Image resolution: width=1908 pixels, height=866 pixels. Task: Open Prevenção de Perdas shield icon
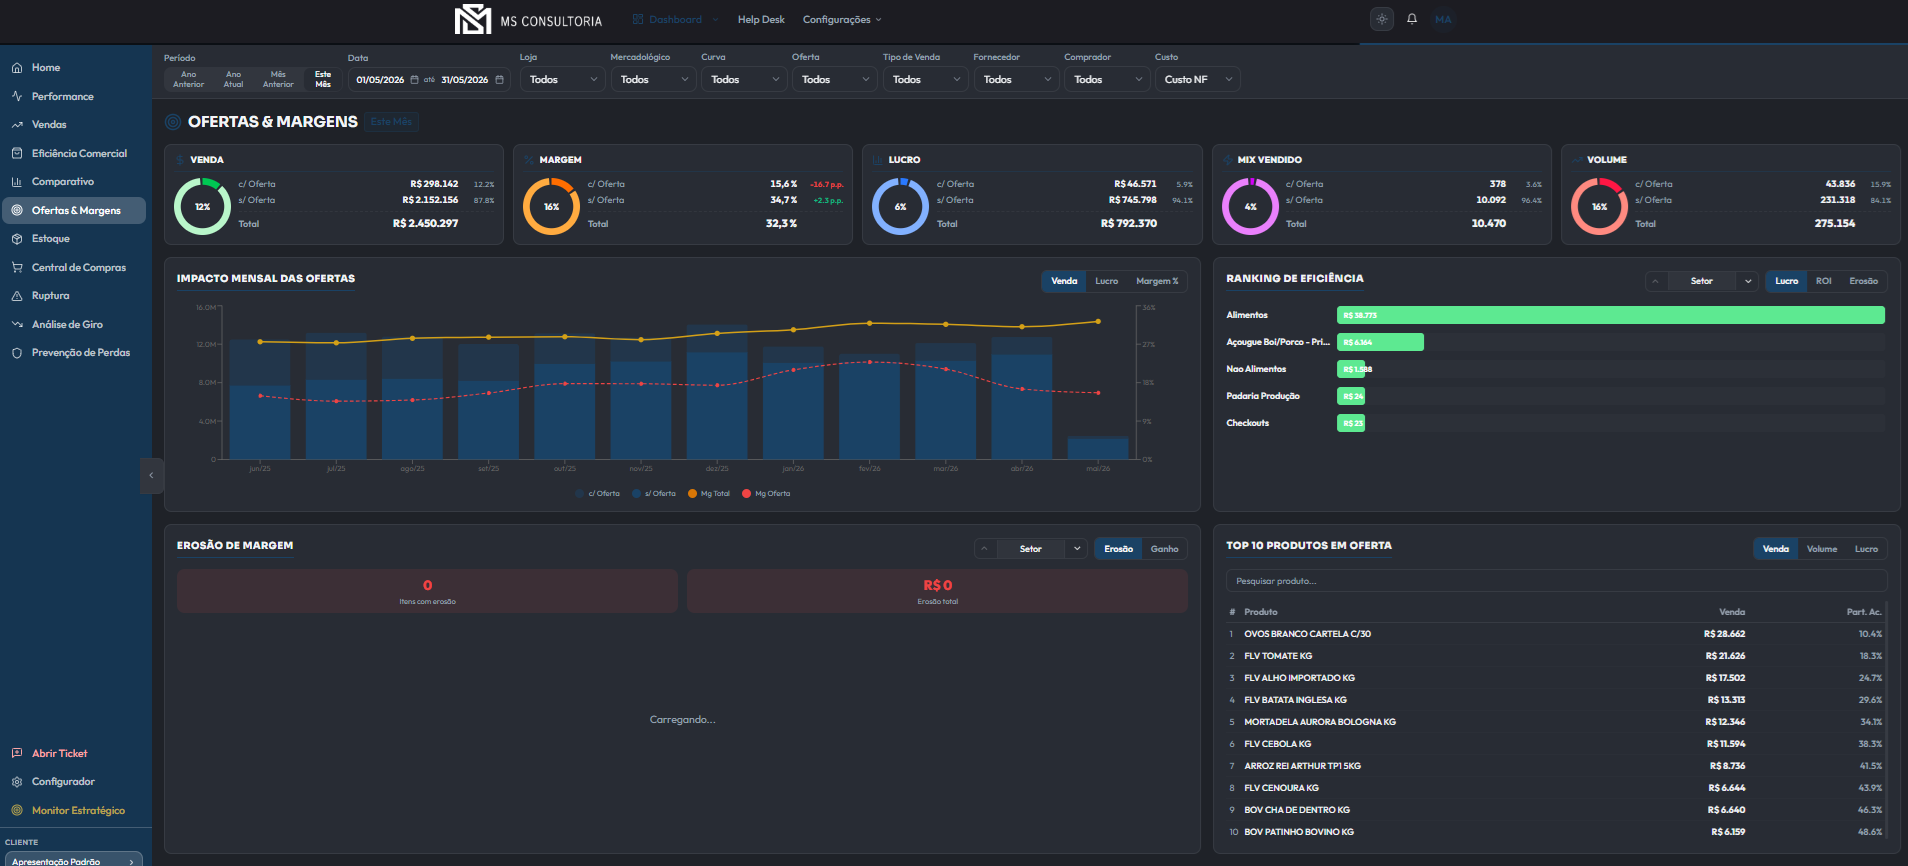tap(17, 353)
